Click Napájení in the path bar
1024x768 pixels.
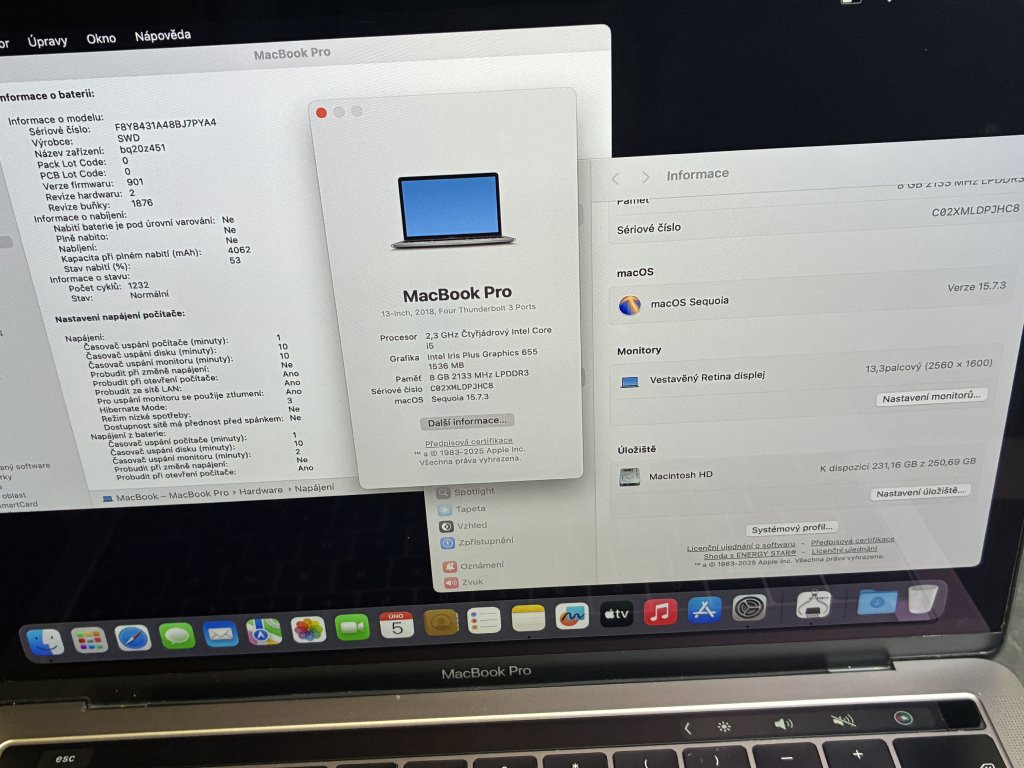click(314, 488)
